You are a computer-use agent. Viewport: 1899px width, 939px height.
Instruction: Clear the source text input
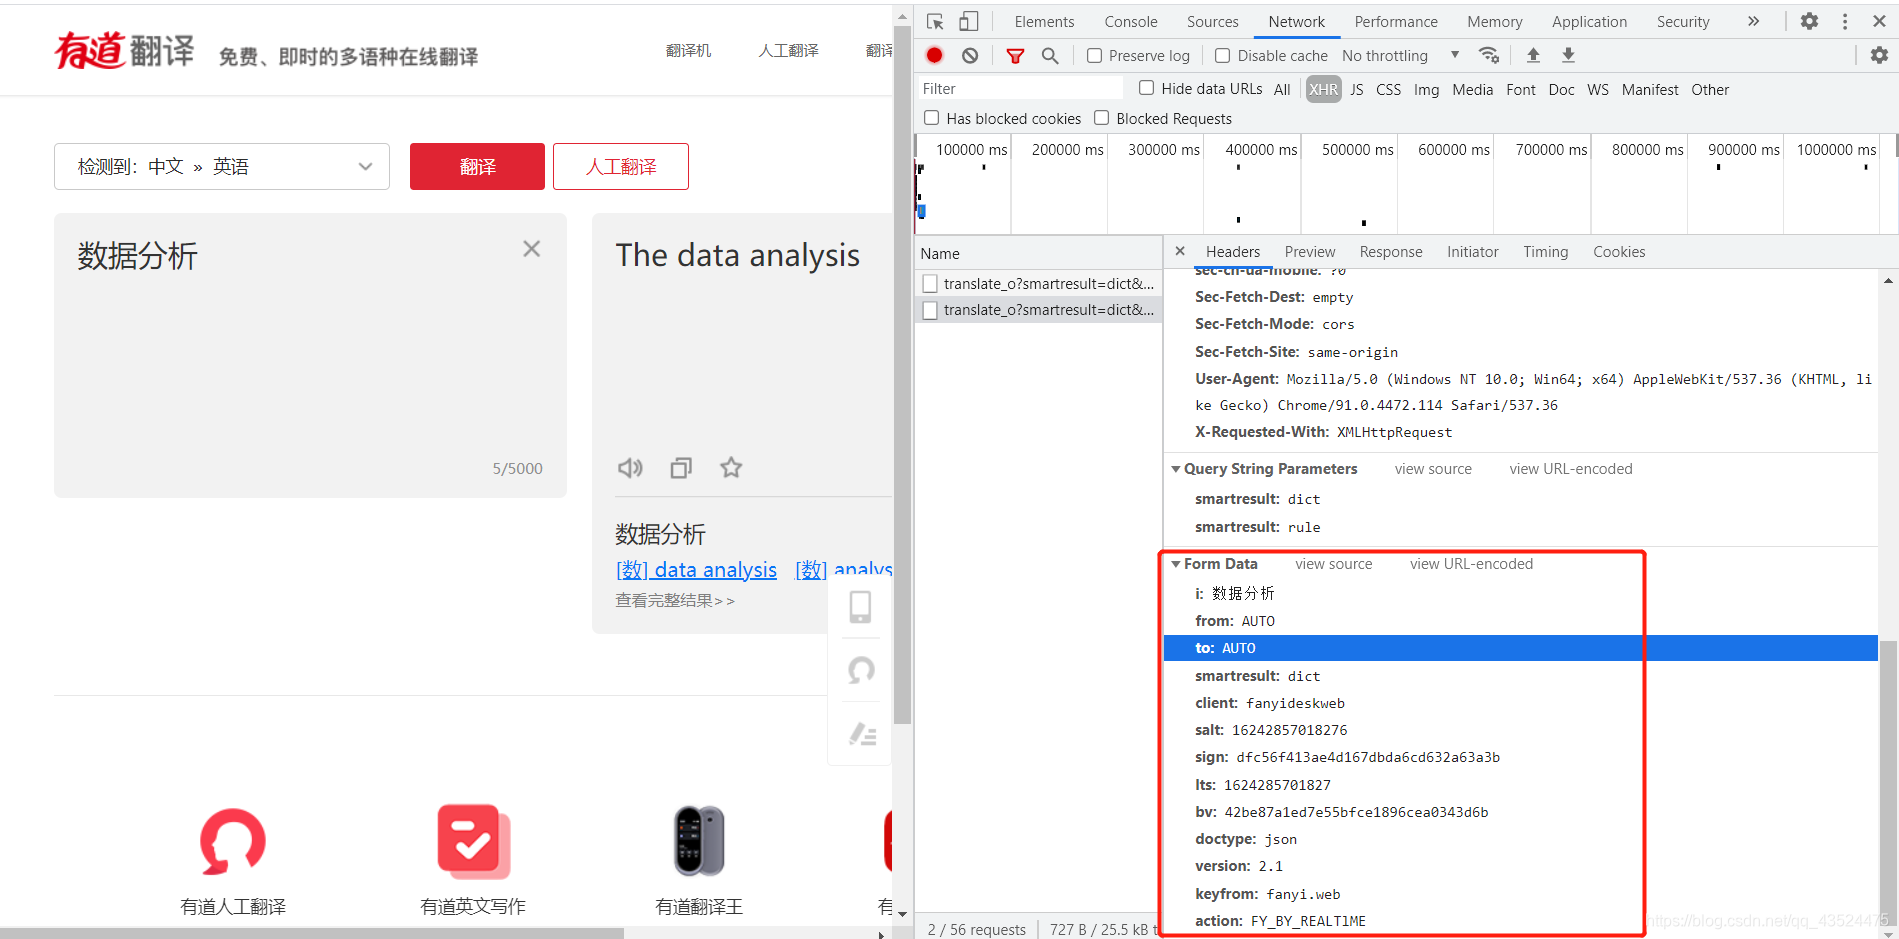click(x=532, y=249)
